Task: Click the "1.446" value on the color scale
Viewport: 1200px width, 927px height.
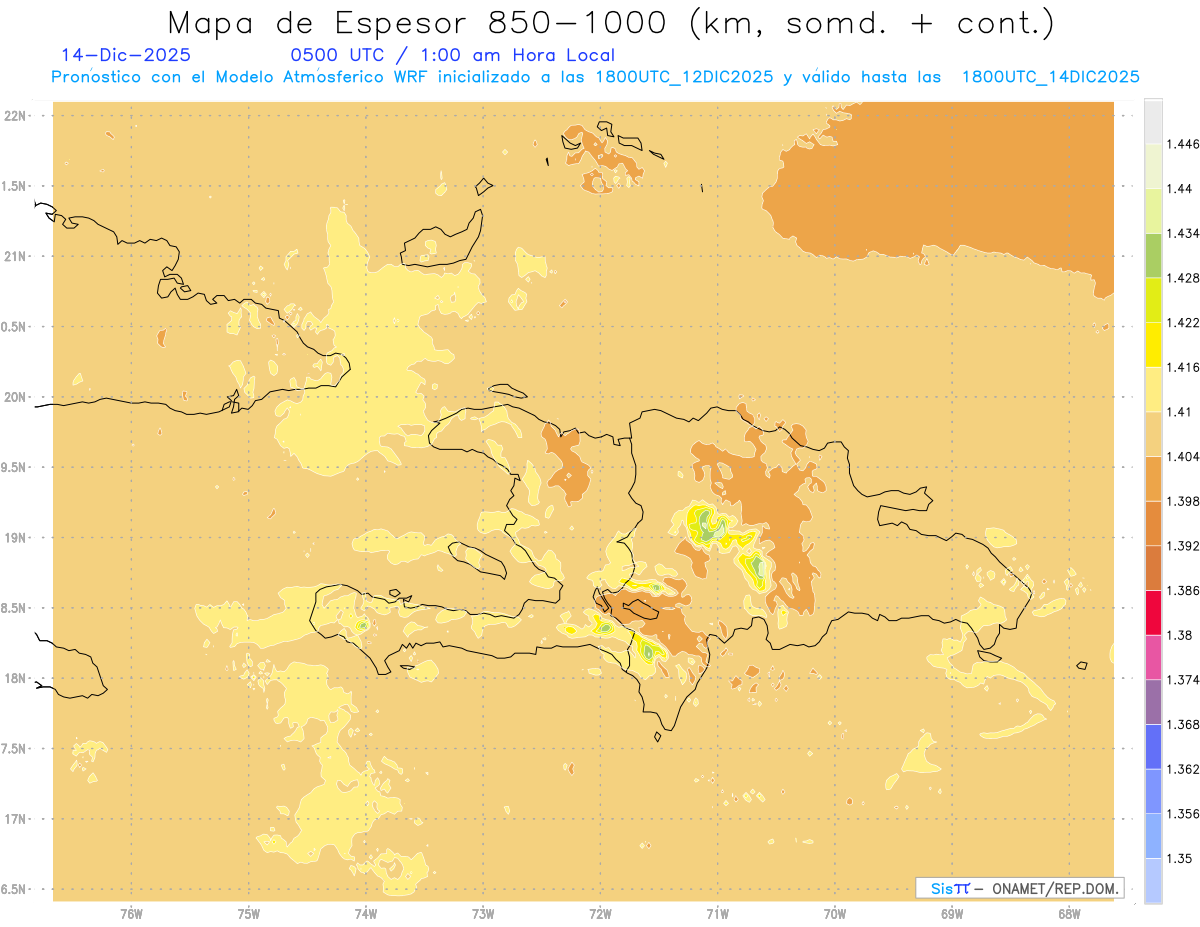Action: [1183, 144]
